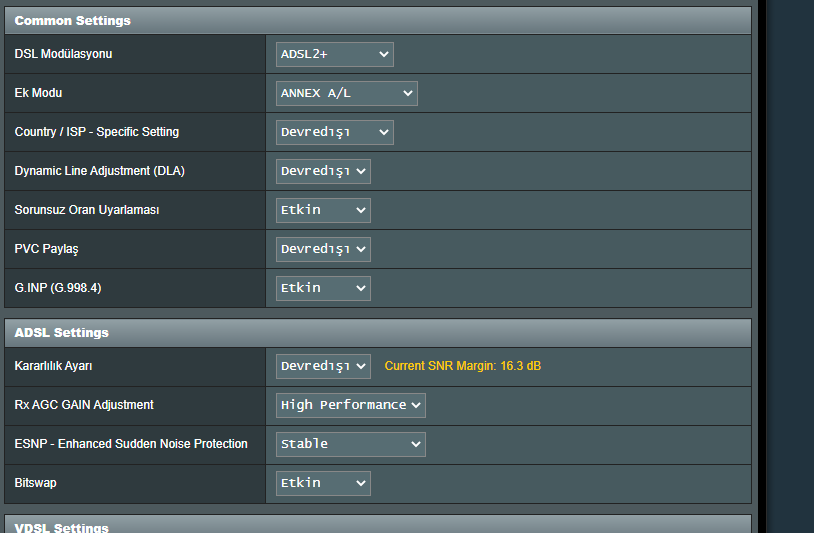Click the Rx AGC GAIN Adjustment label
This screenshot has height=533, width=814.
pos(84,405)
